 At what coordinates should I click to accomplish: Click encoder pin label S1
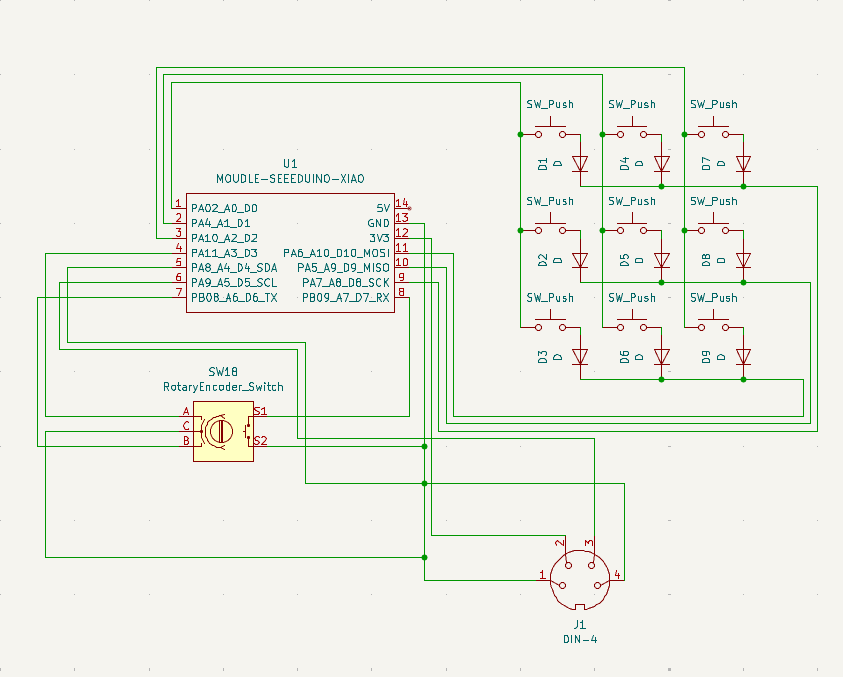[260, 411]
